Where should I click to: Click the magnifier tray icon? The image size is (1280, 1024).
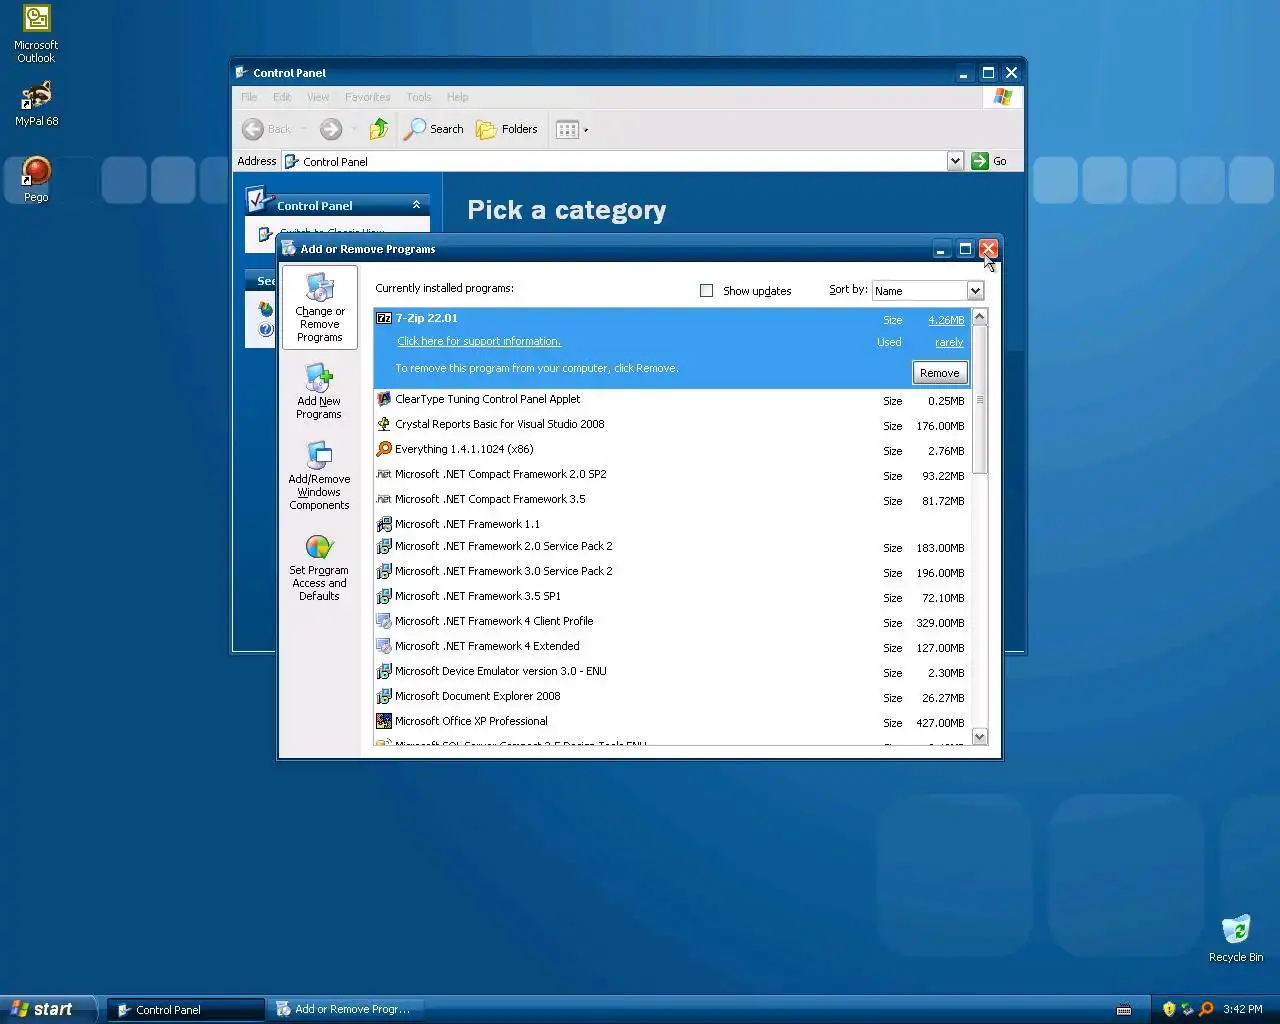(x=1206, y=1009)
